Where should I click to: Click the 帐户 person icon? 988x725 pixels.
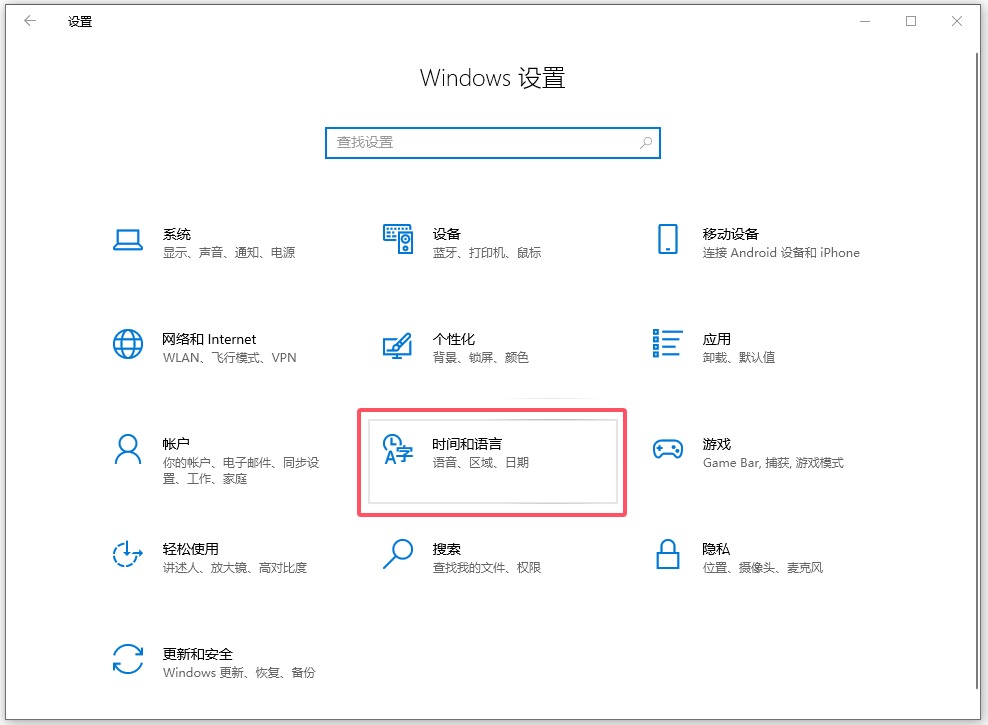[128, 449]
